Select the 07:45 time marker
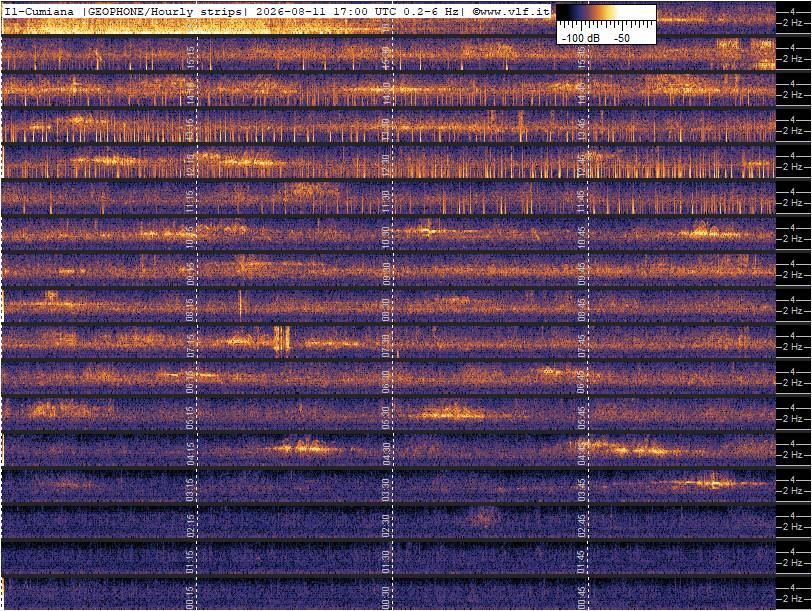This screenshot has width=812, height=611. [x=583, y=346]
